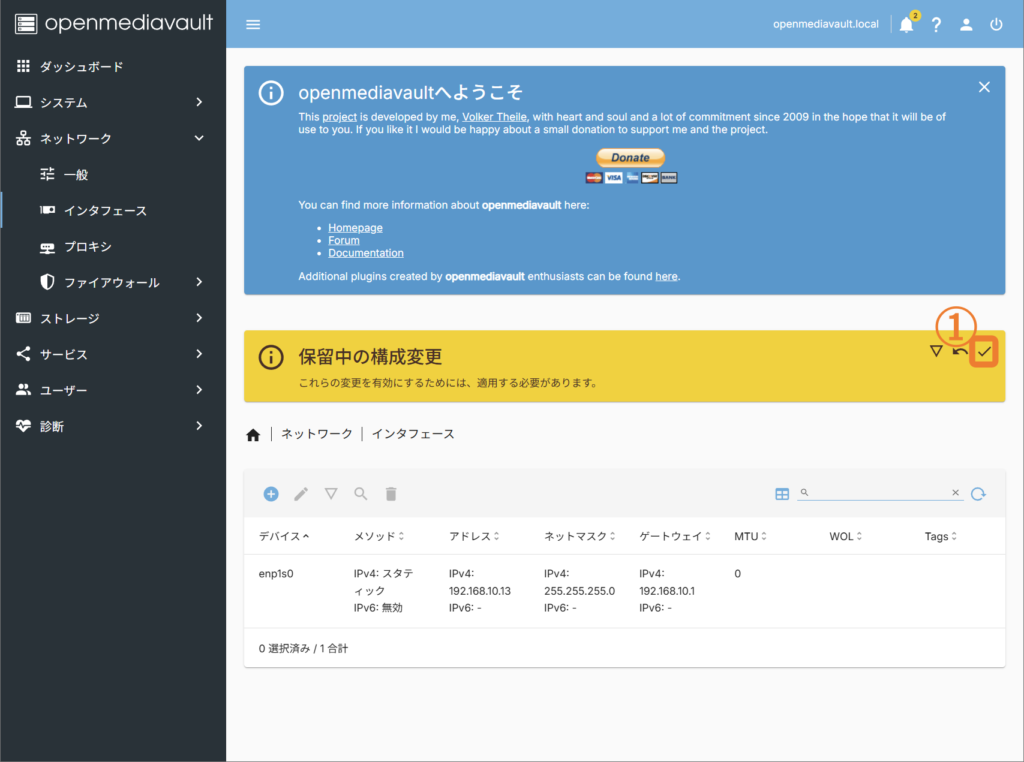Select インタフェース in the sidebar
Screen dimensions: 1024x762
(x=112, y=210)
